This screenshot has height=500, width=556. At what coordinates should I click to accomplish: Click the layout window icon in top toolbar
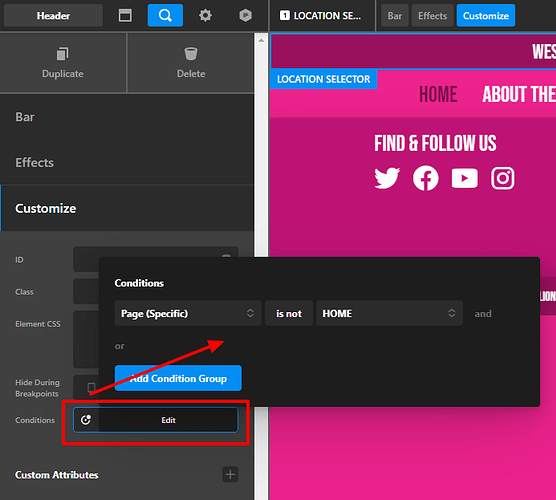click(x=125, y=16)
